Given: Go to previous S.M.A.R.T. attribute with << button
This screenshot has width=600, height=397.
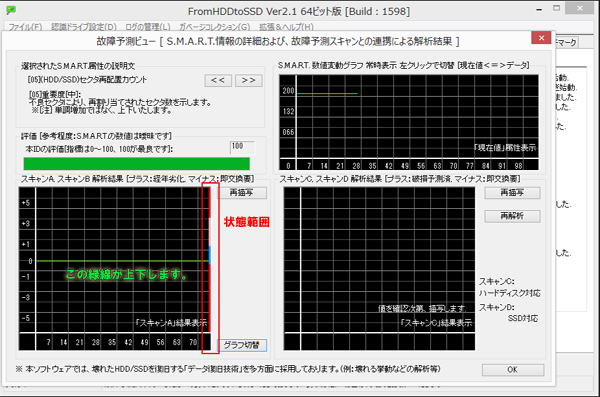Looking at the screenshot, I should pos(218,80).
